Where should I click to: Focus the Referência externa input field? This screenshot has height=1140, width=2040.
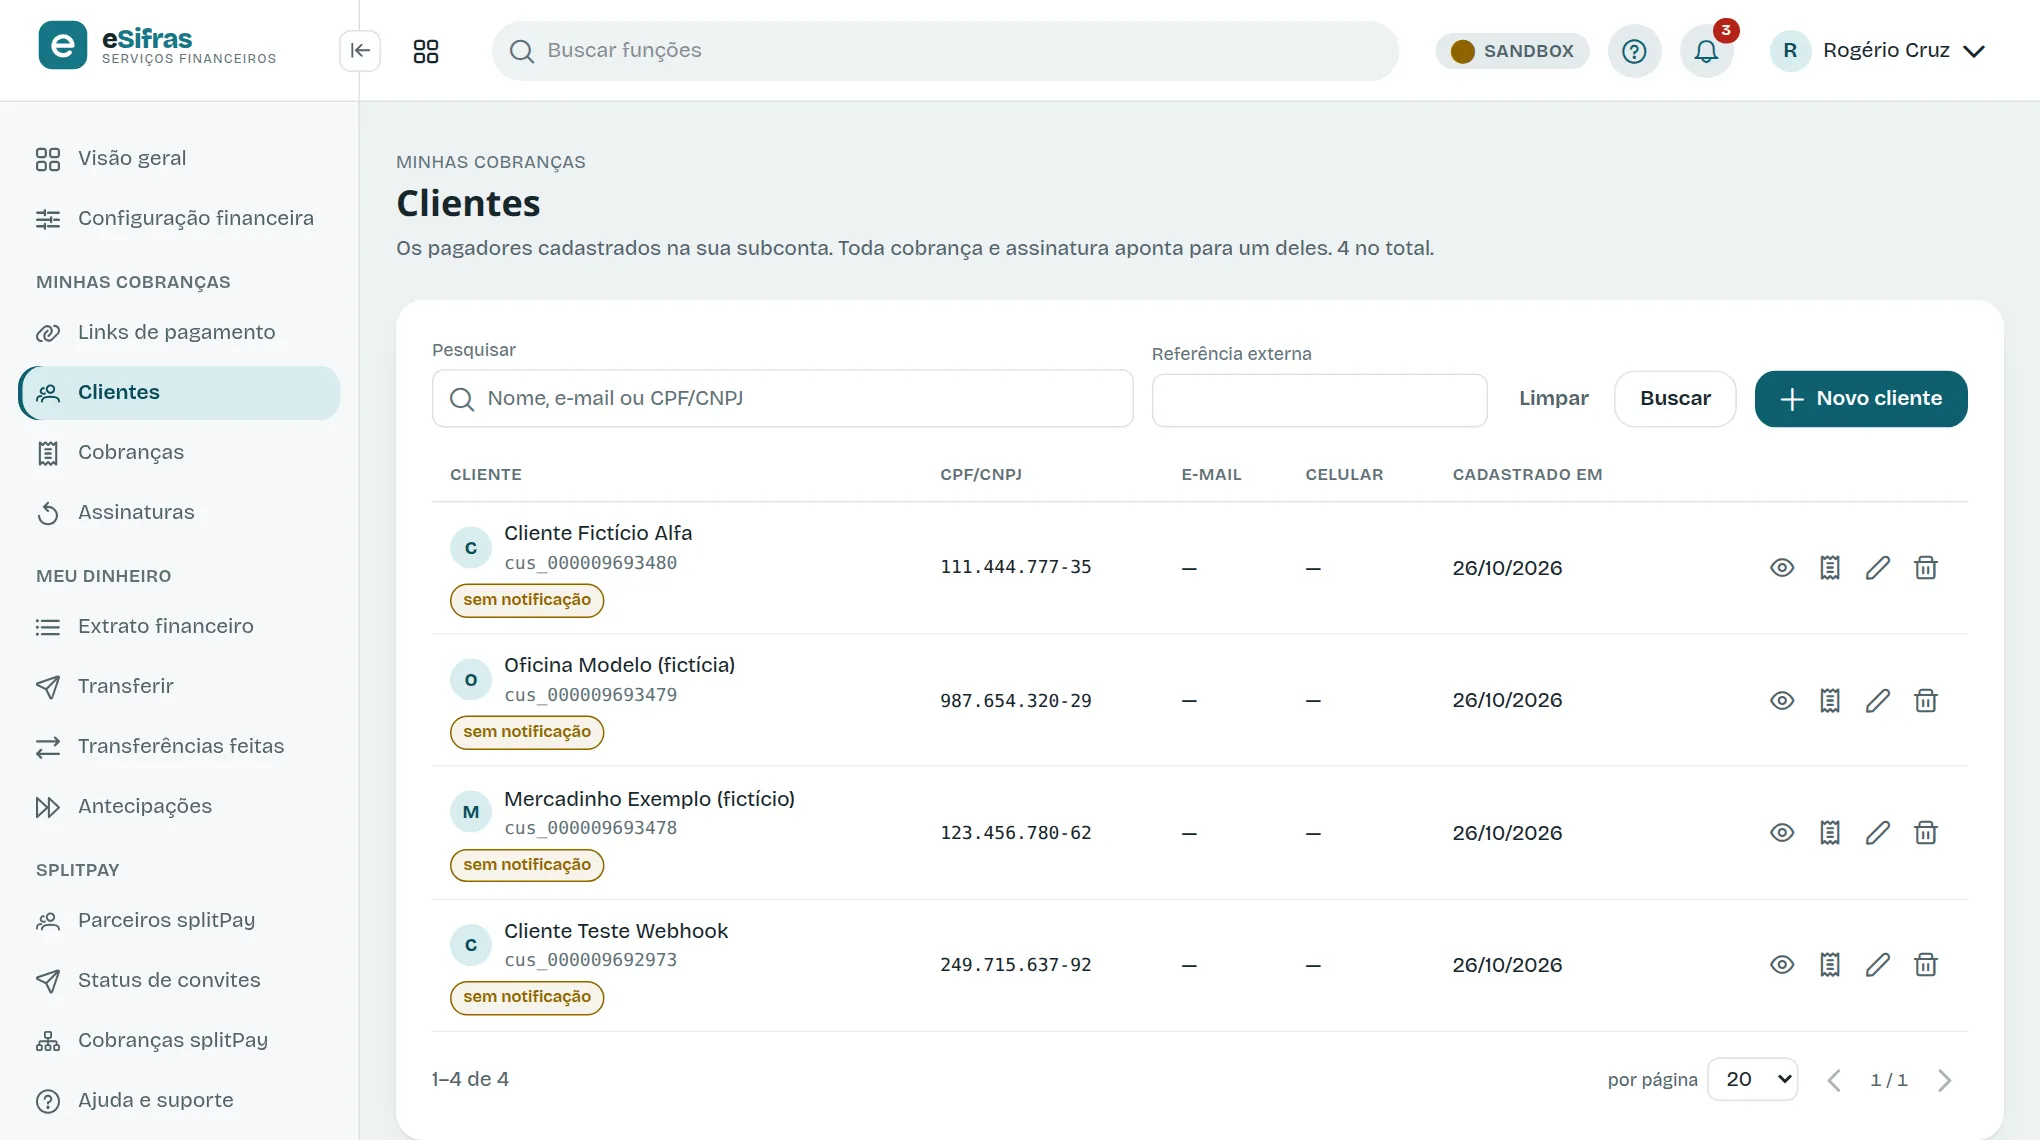tap(1320, 401)
